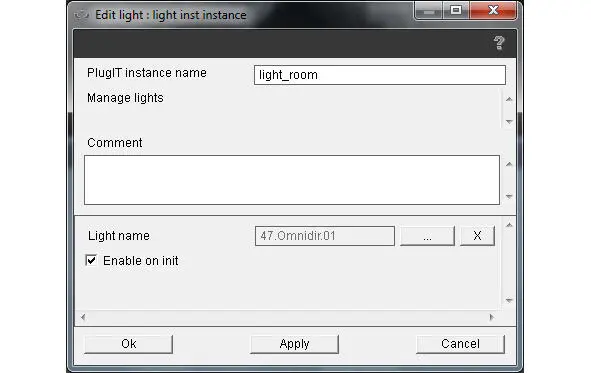591x373 pixels.
Task: Click Comment box scroll down arrow
Action: [509, 196]
